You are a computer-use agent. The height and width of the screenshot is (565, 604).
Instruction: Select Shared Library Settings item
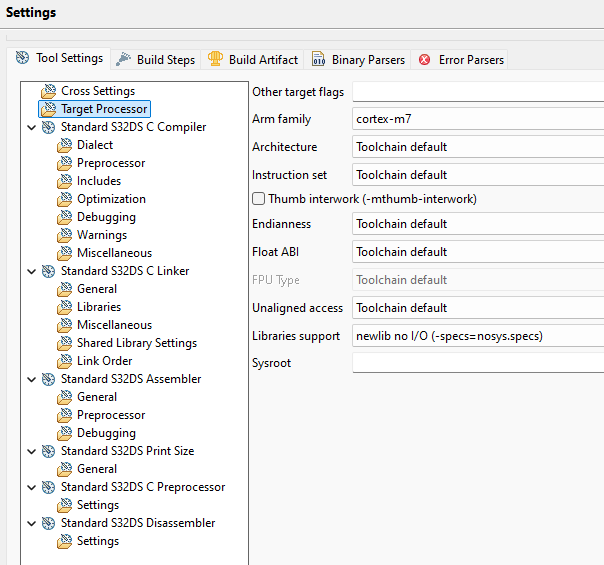[137, 343]
